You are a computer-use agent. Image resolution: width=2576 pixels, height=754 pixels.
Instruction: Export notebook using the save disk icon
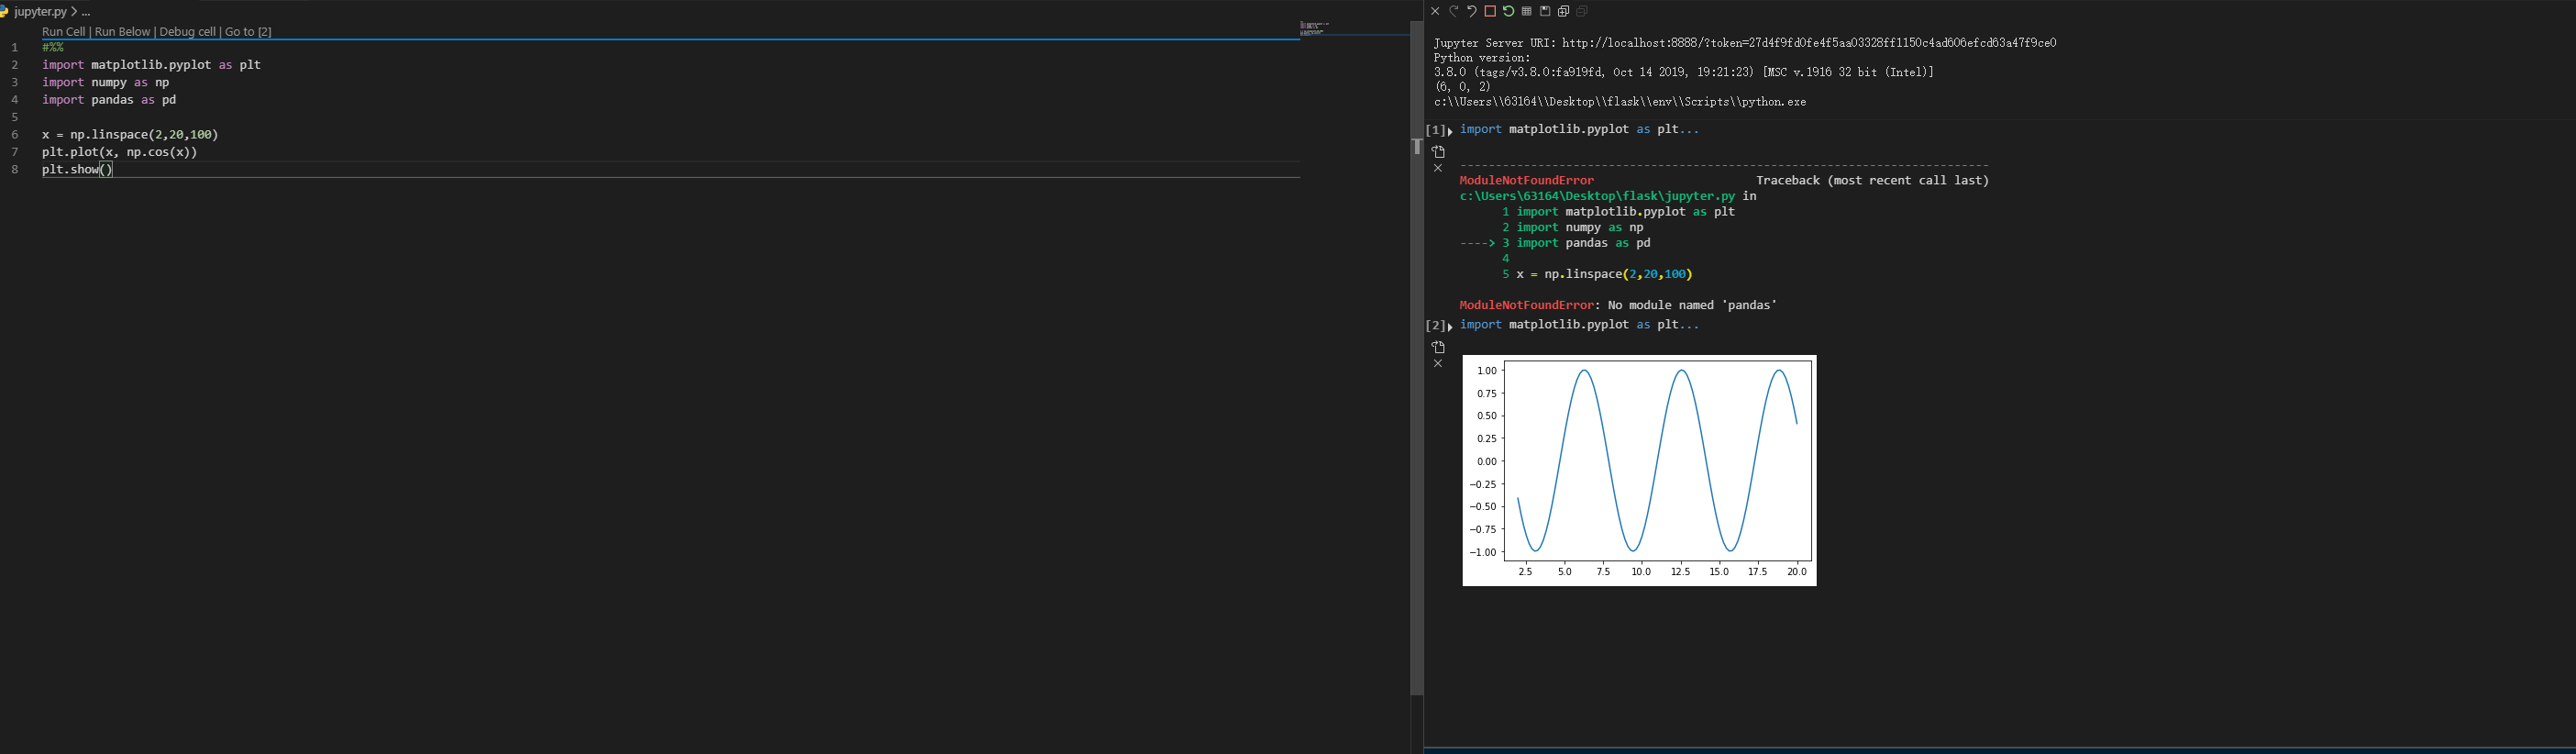tap(1545, 12)
